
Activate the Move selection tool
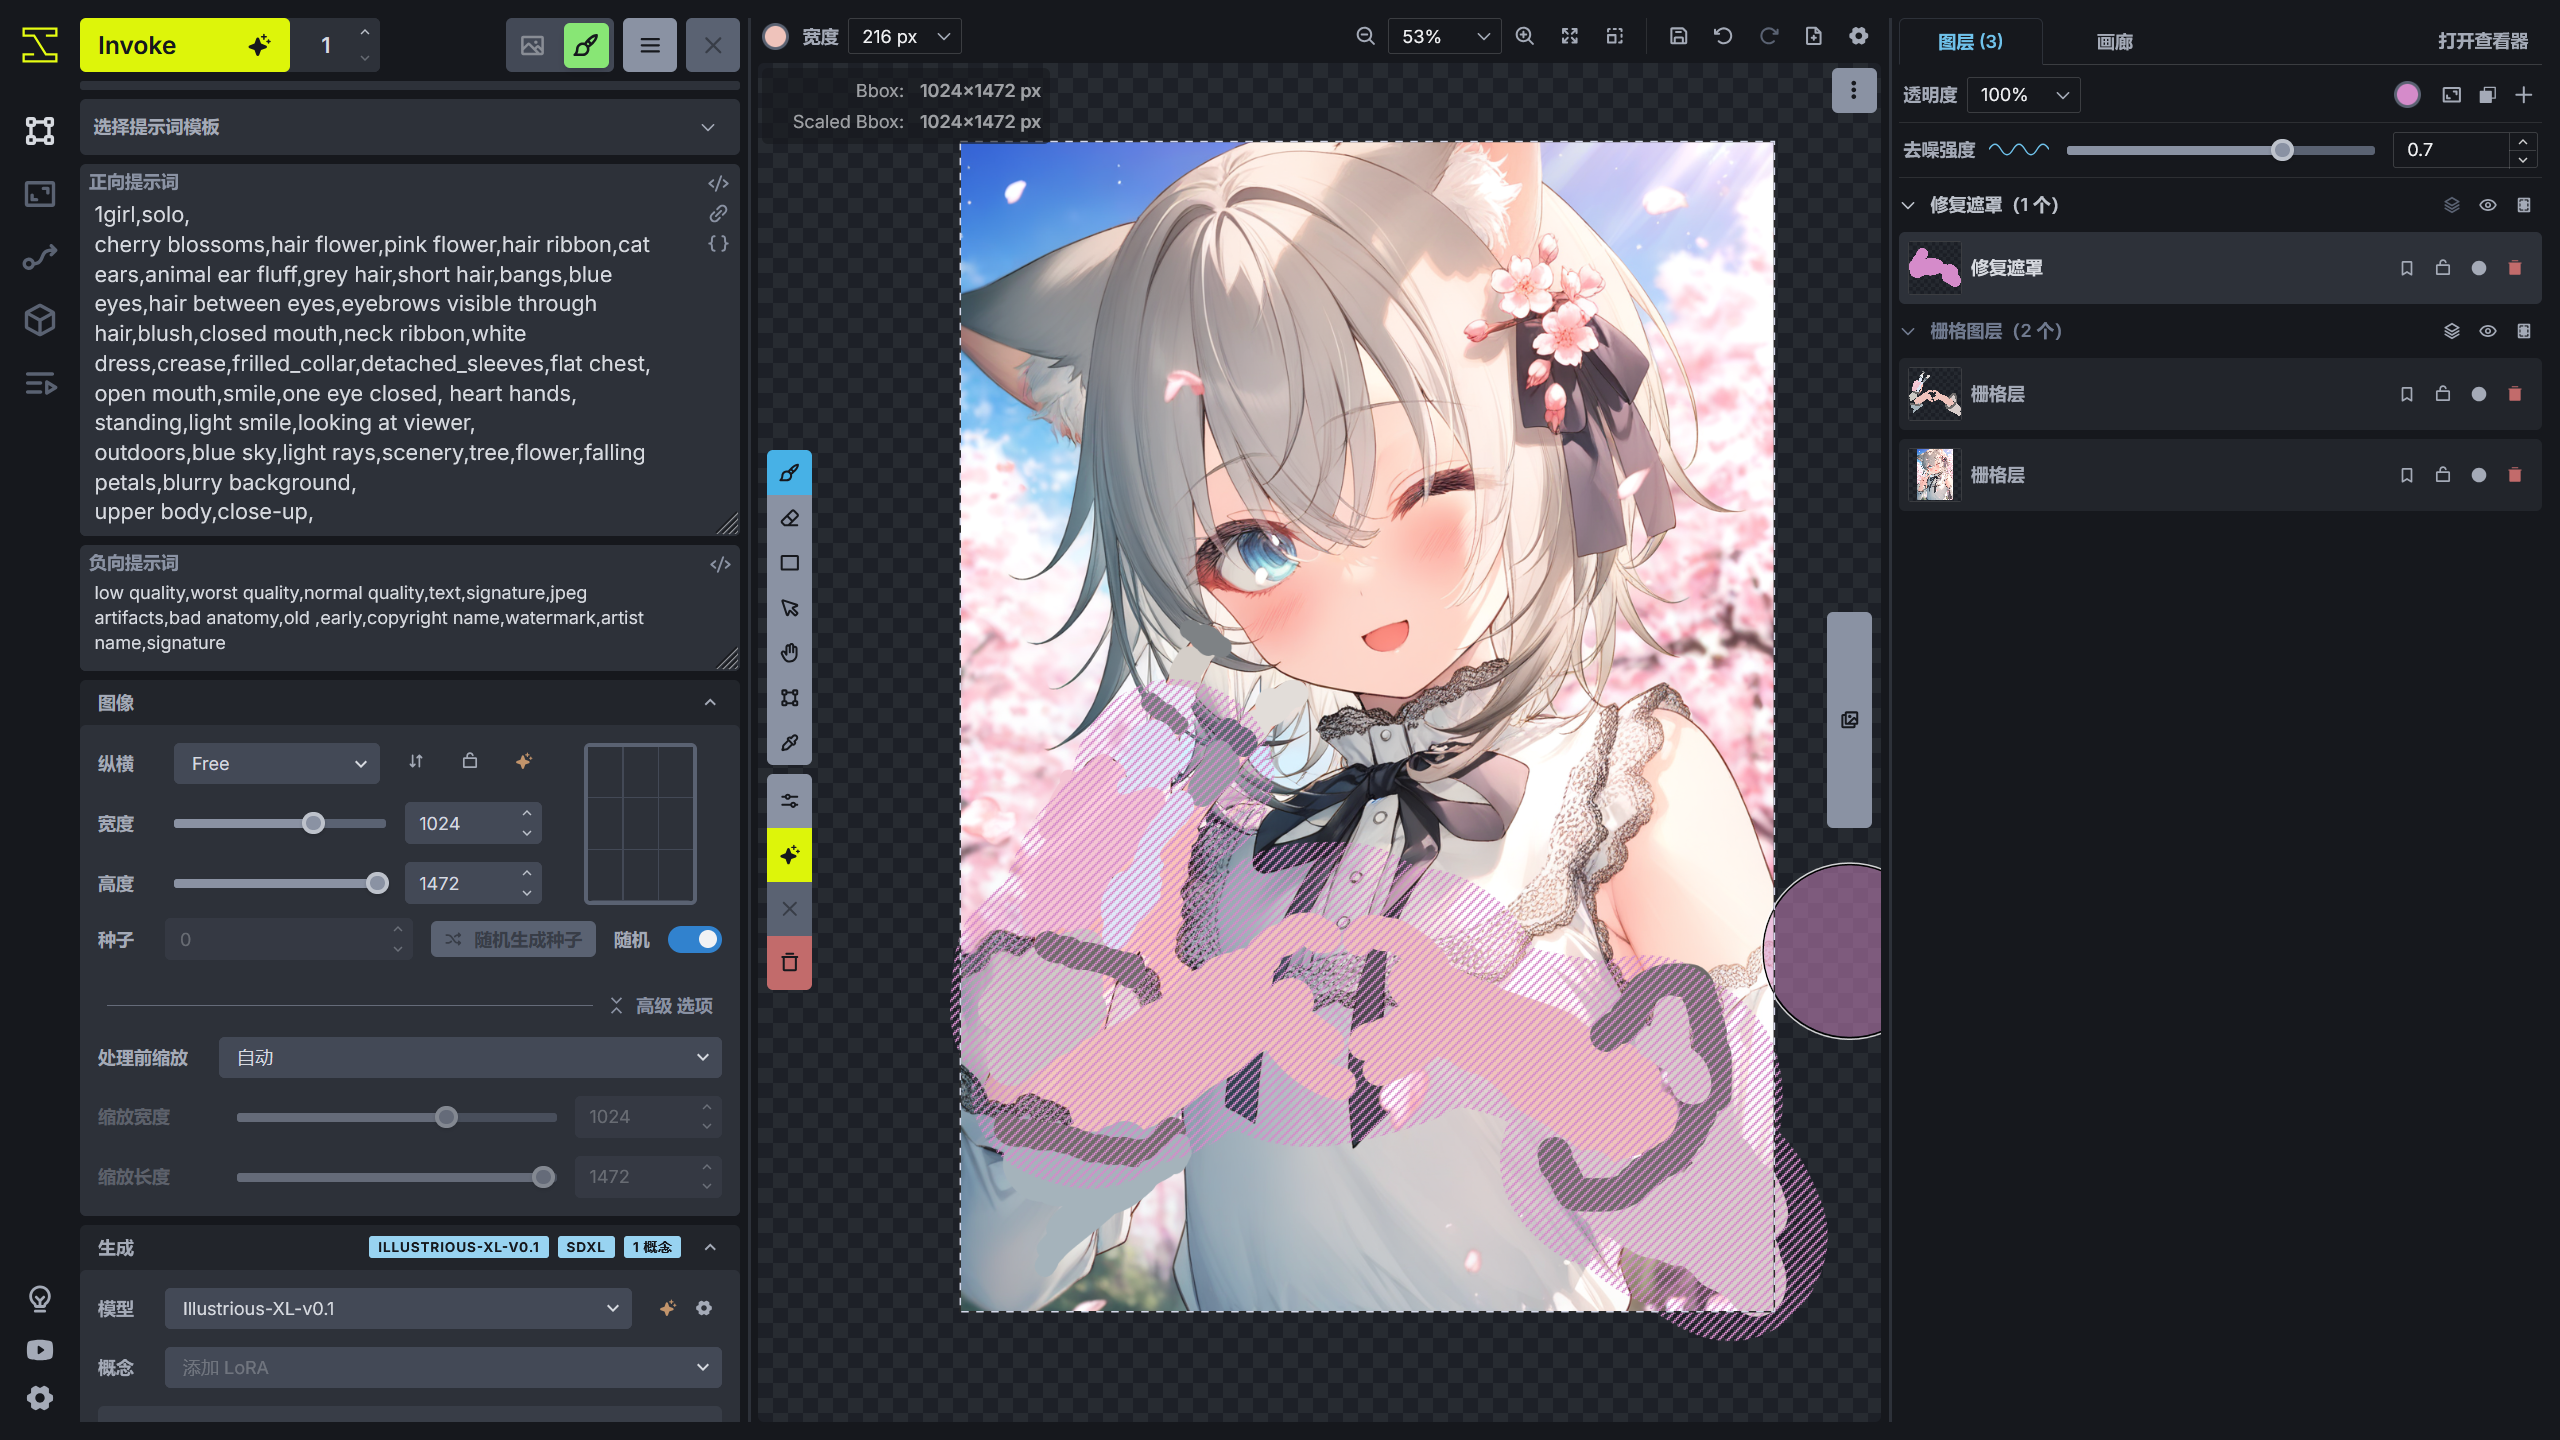[789, 607]
